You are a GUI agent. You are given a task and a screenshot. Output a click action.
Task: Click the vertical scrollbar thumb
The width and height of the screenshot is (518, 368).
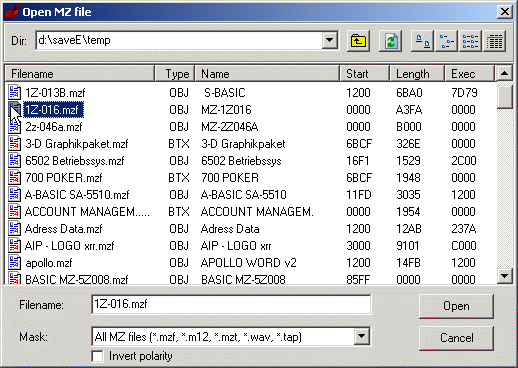pyautogui.click(x=504, y=96)
